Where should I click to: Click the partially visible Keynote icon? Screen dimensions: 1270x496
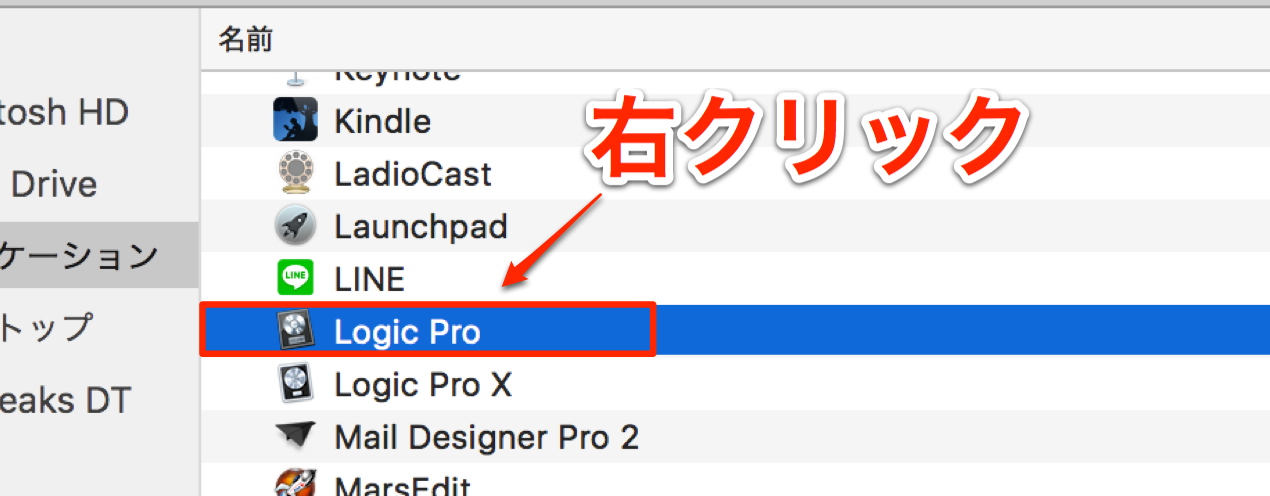click(x=295, y=78)
